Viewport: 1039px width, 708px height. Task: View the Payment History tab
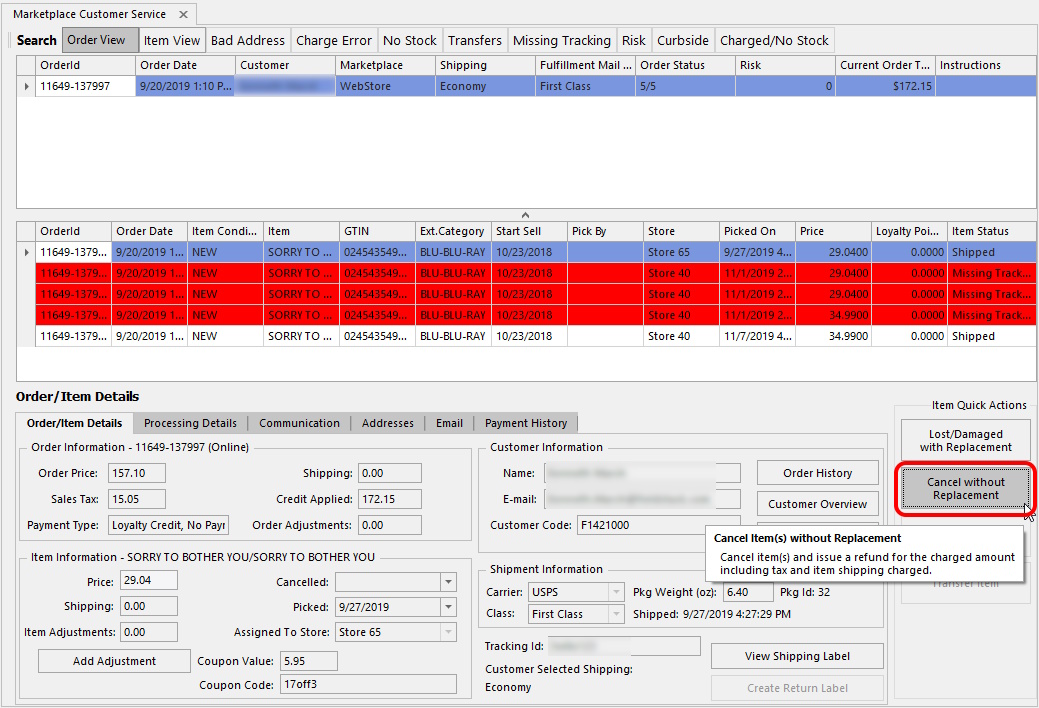(526, 423)
